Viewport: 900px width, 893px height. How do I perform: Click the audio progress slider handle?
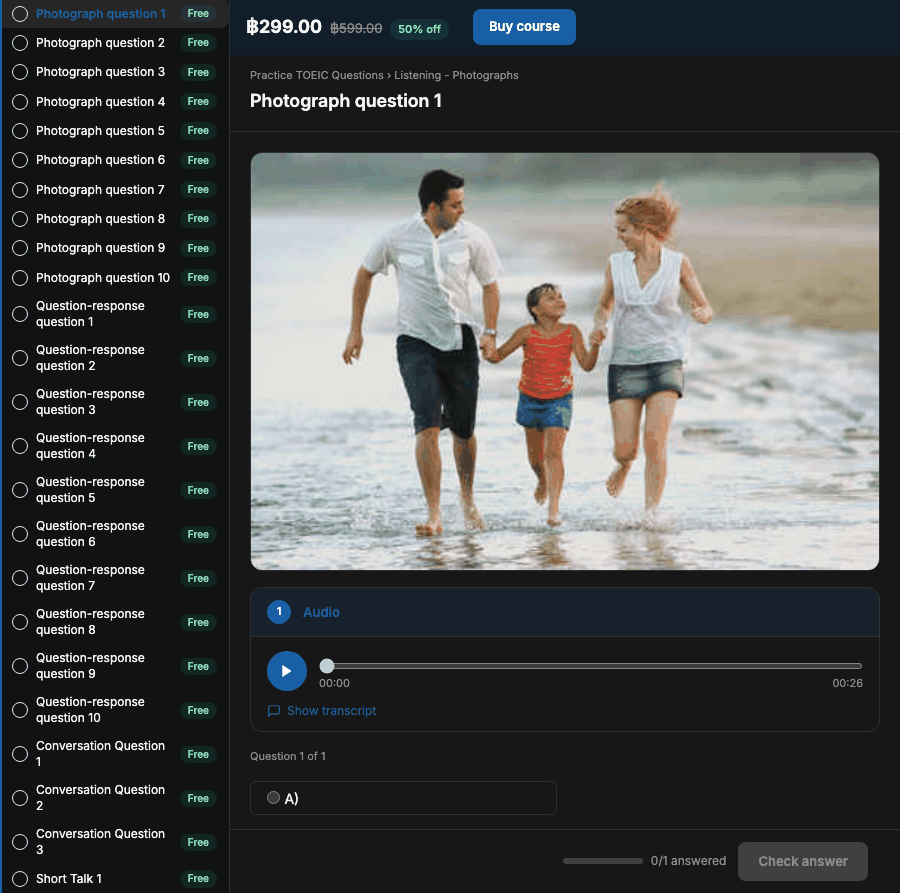[x=327, y=666]
